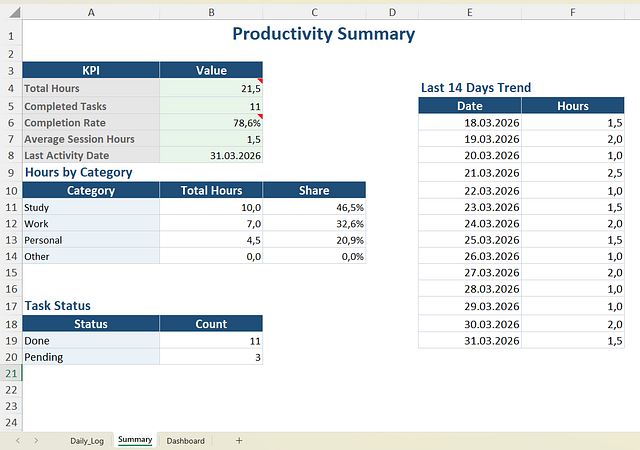Click the Productivity Summary title
640x450 pixels.
324,33
